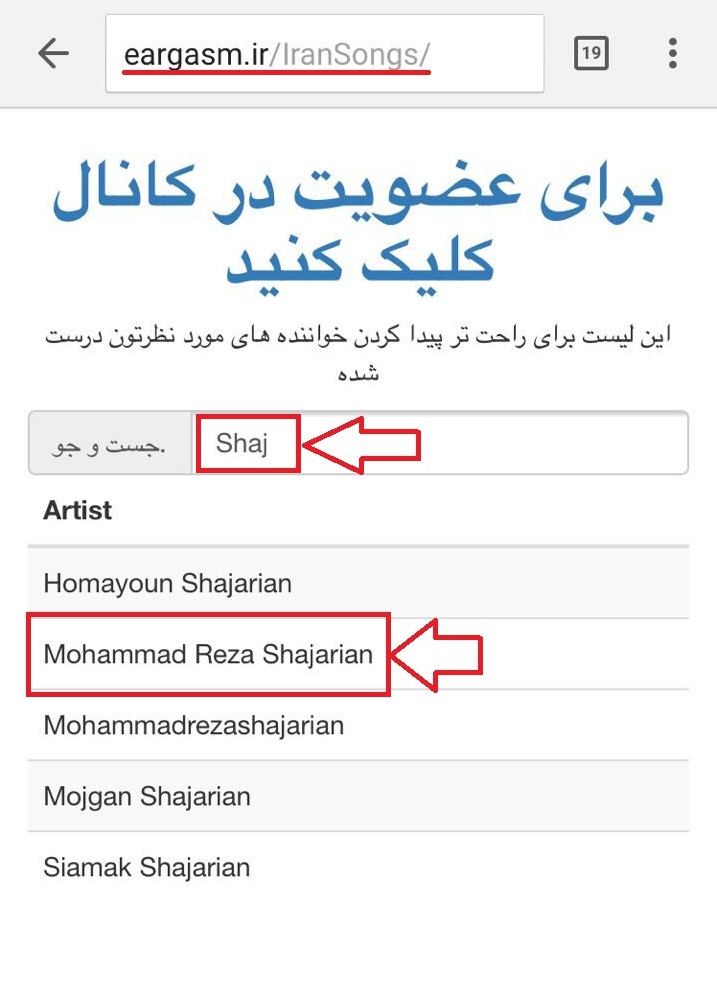The image size is (717, 1003).
Task: Open the browser three-dot overflow menu
Action: pyautogui.click(x=672, y=53)
